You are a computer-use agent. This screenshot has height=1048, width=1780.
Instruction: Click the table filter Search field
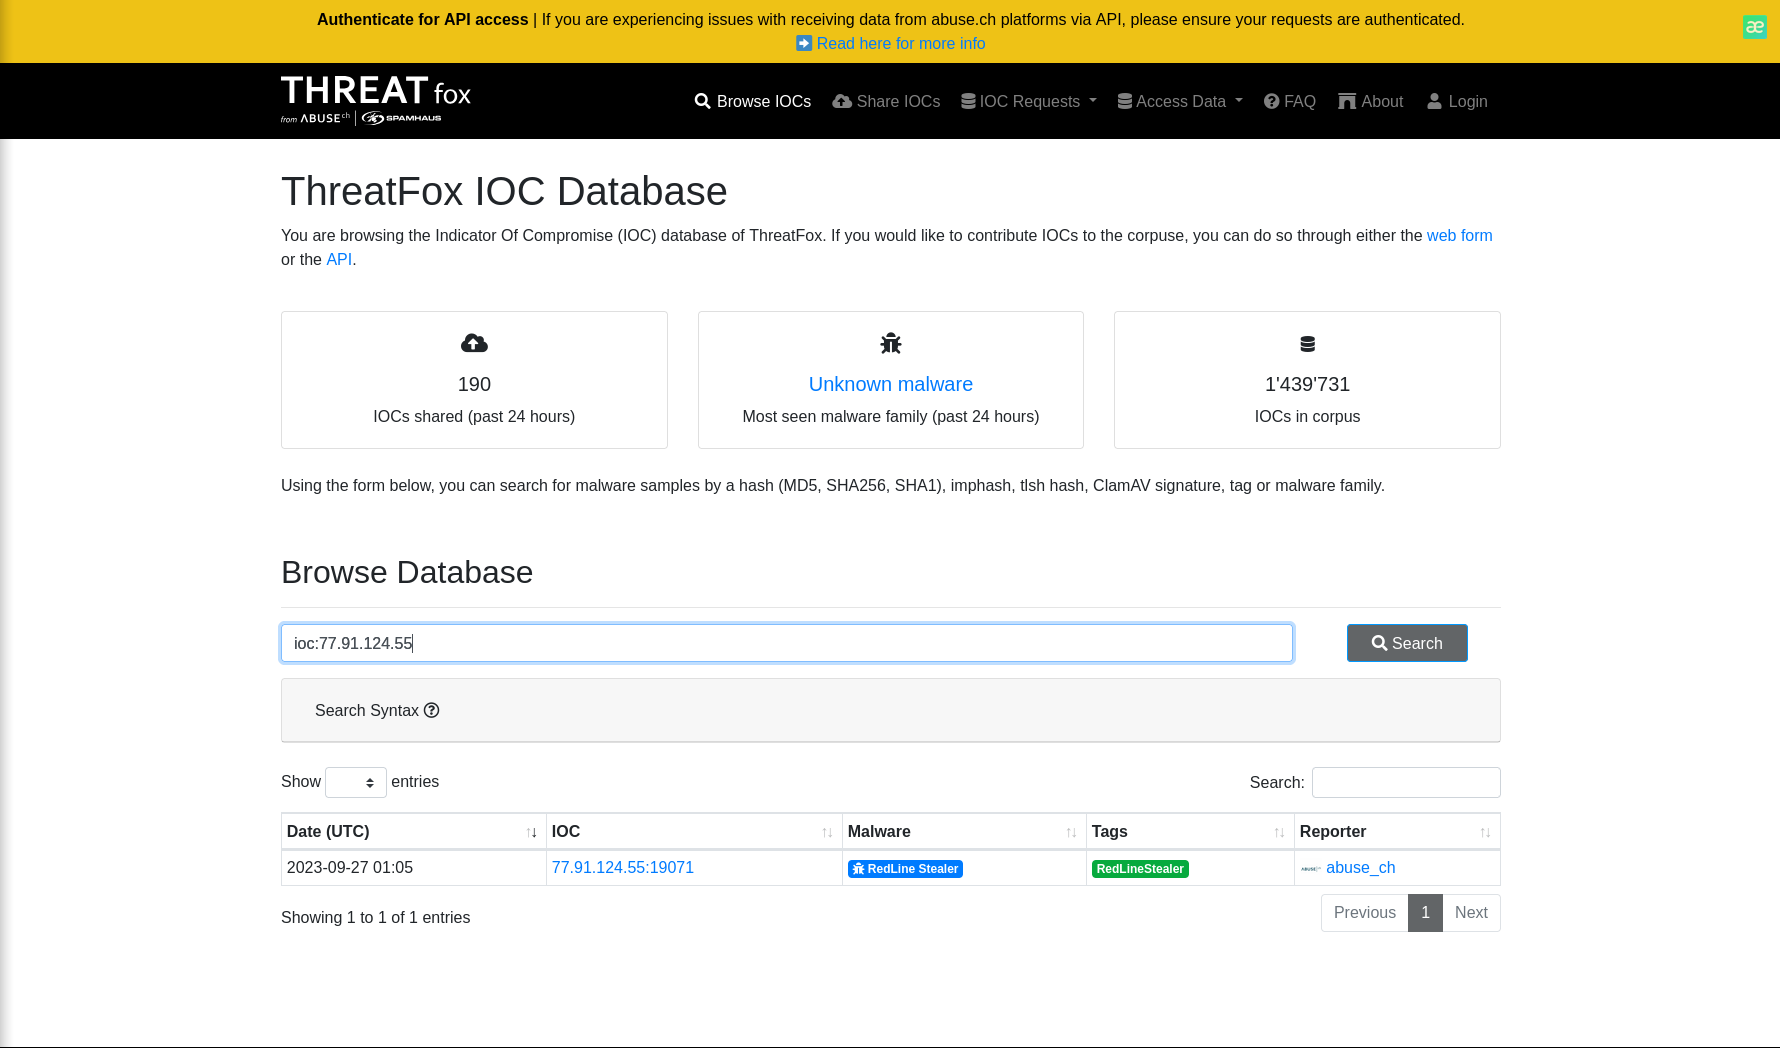coord(1406,782)
